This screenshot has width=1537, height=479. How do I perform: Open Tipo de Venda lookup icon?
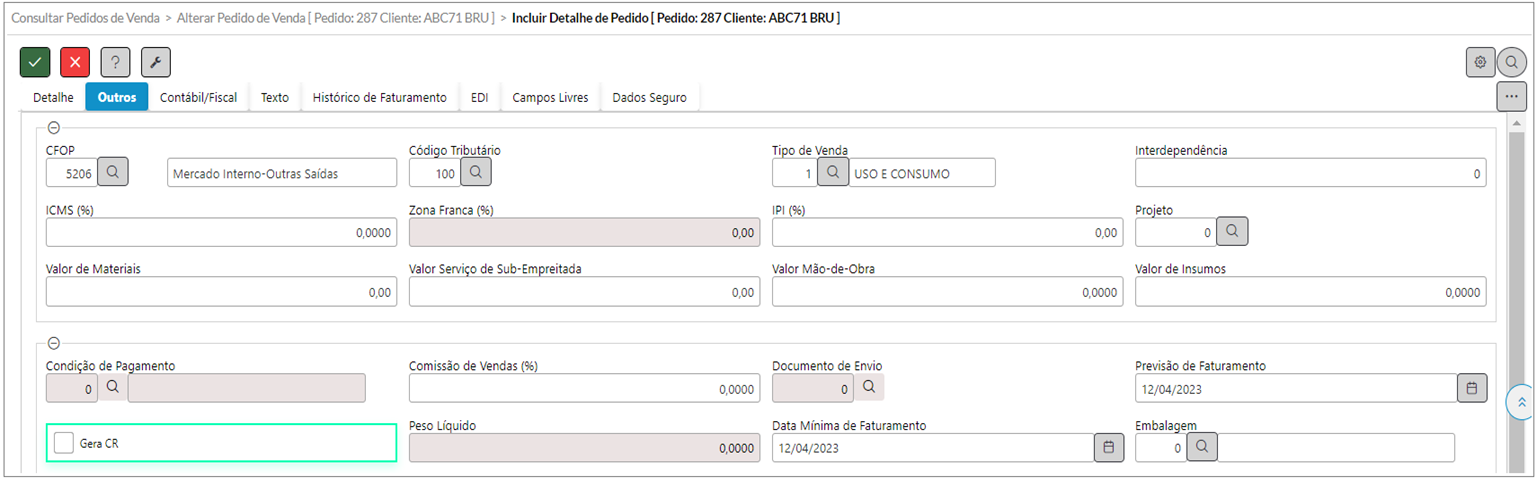pyautogui.click(x=833, y=172)
